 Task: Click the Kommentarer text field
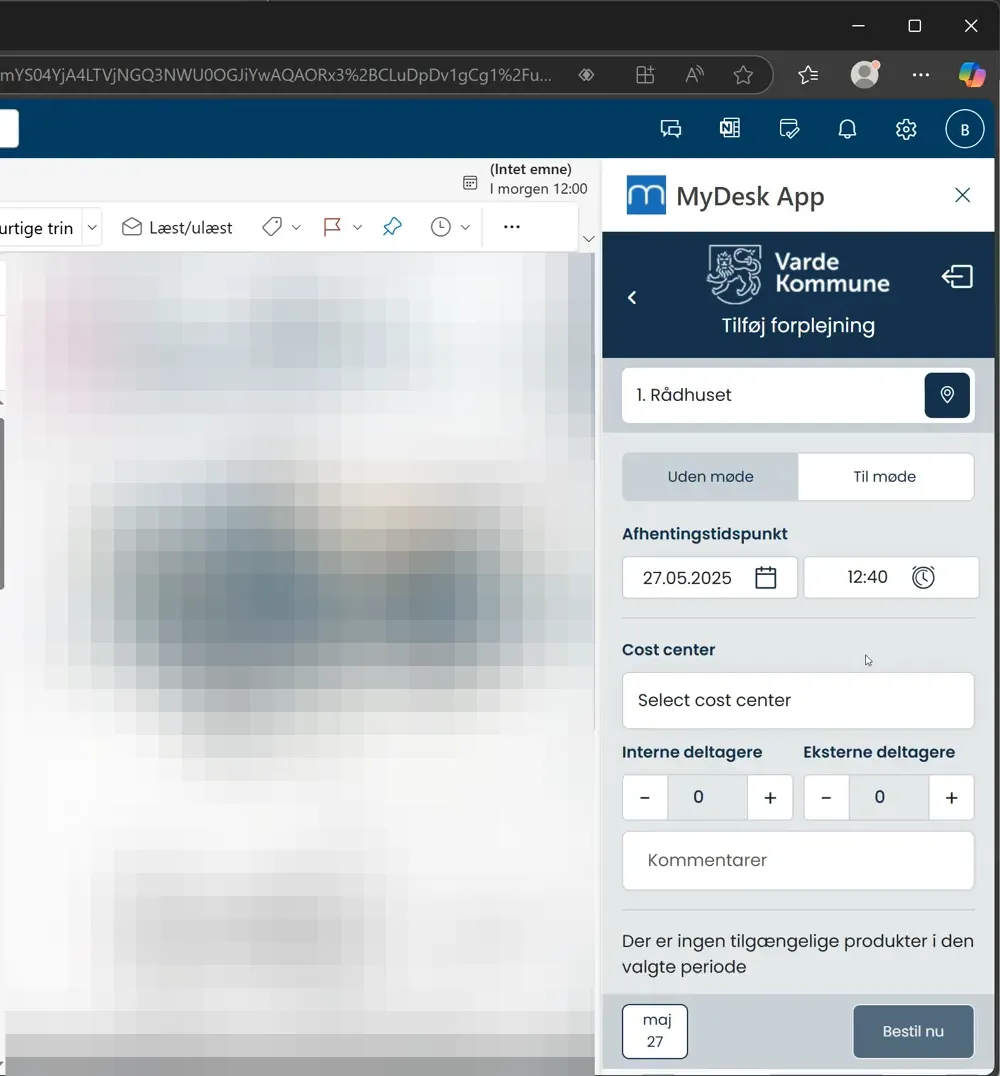(798, 861)
